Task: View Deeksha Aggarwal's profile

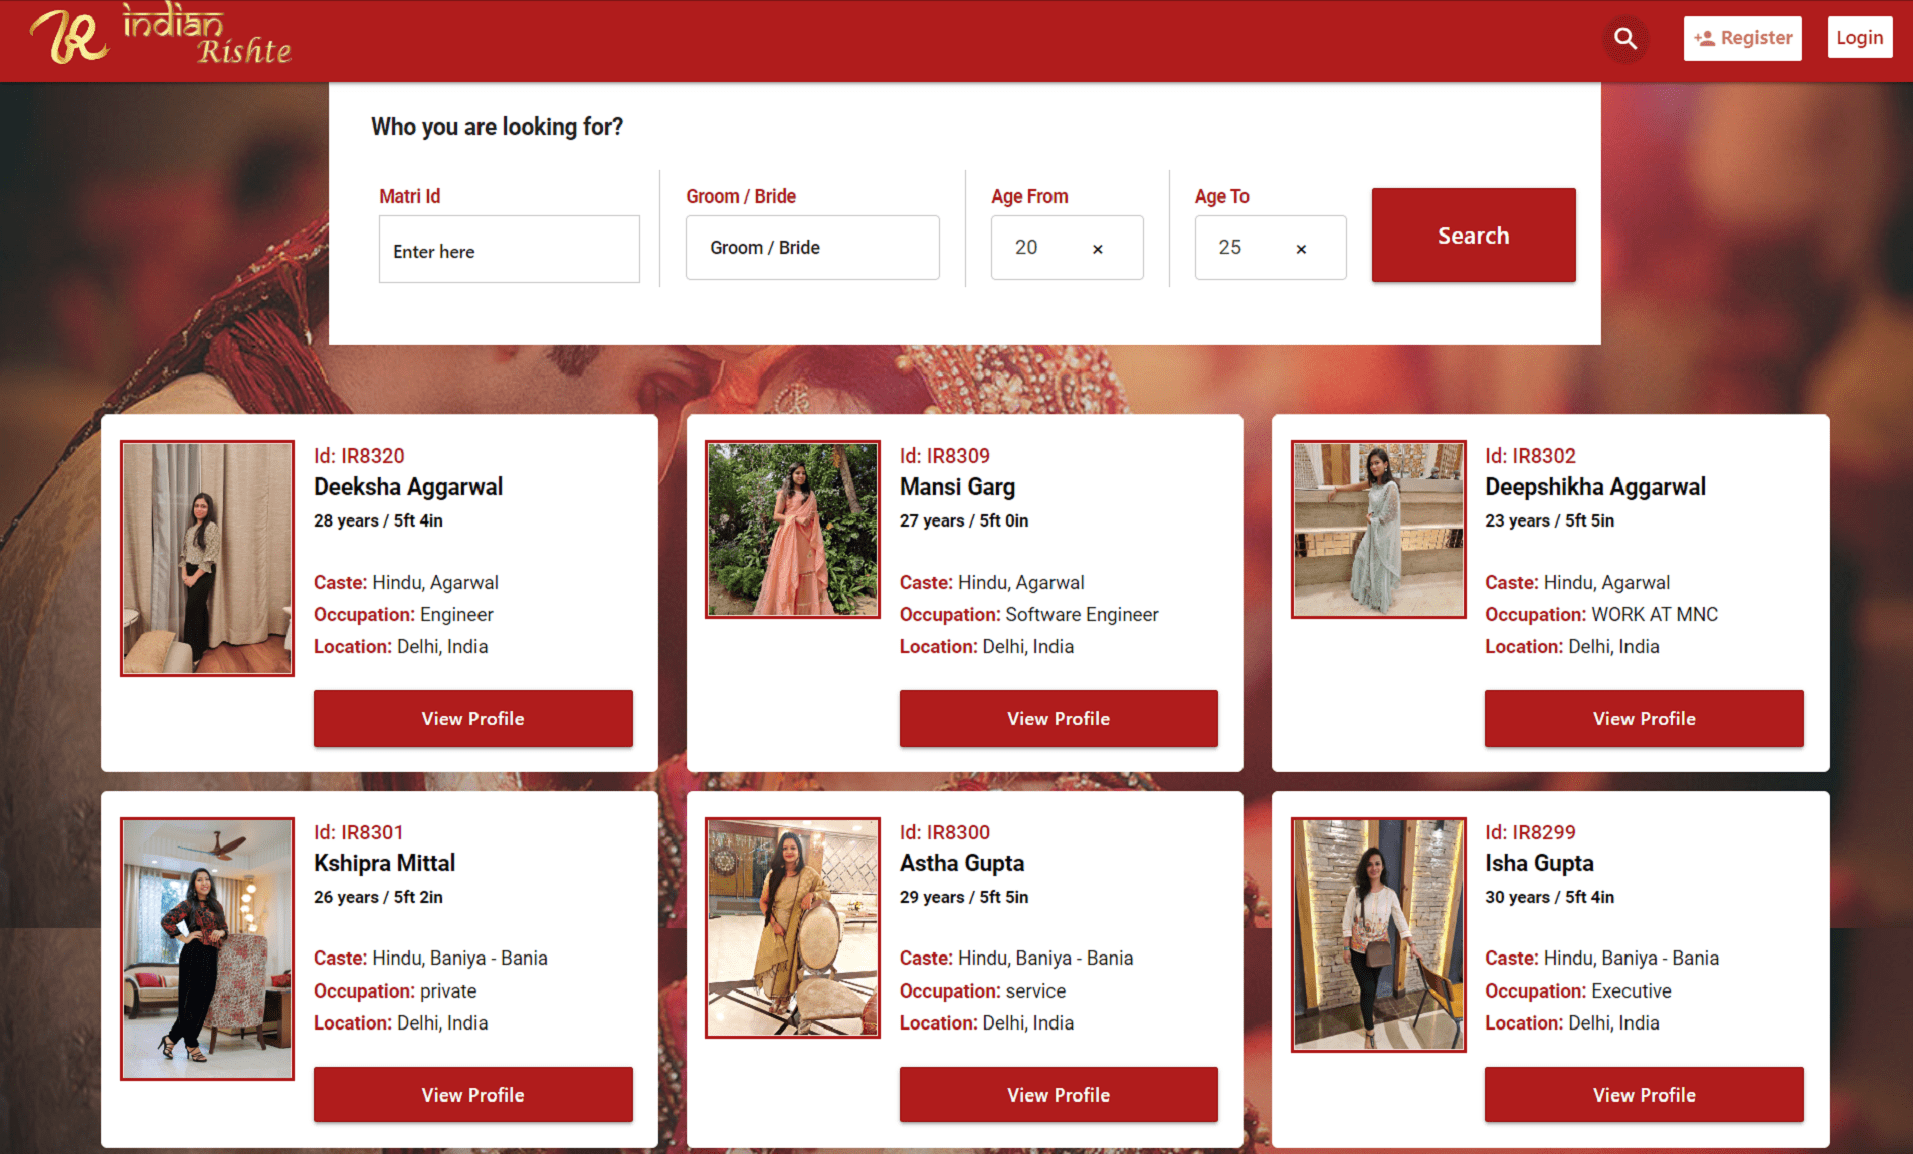Action: click(x=472, y=718)
